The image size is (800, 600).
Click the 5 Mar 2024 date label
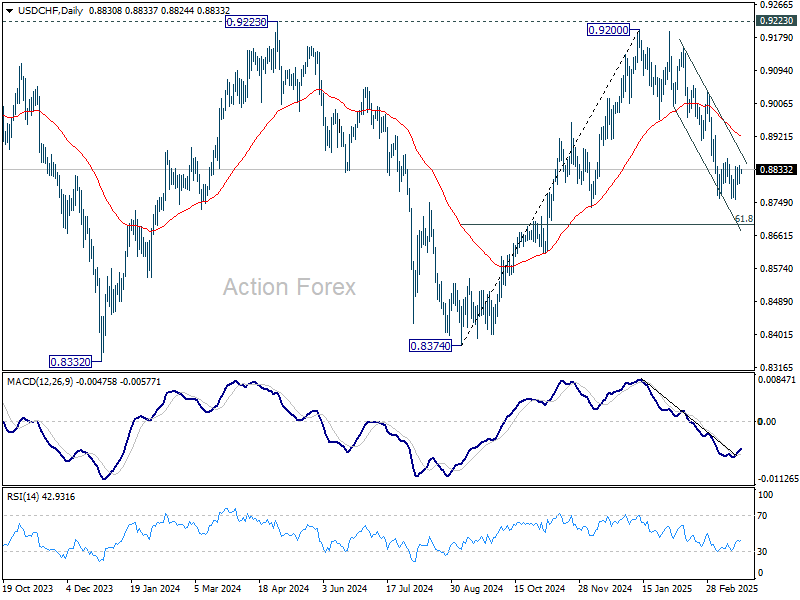click(218, 588)
